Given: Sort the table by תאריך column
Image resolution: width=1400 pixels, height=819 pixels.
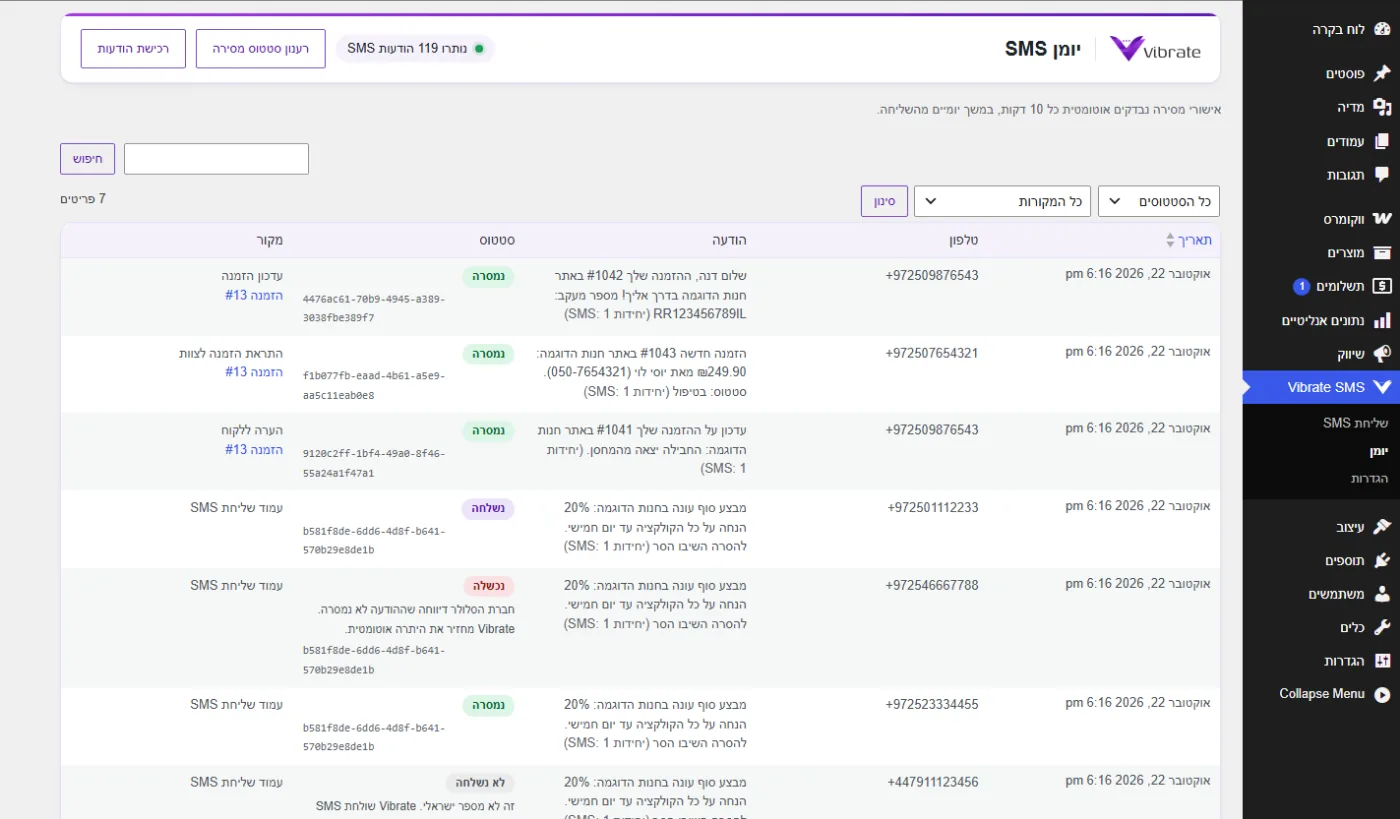Looking at the screenshot, I should [1194, 240].
